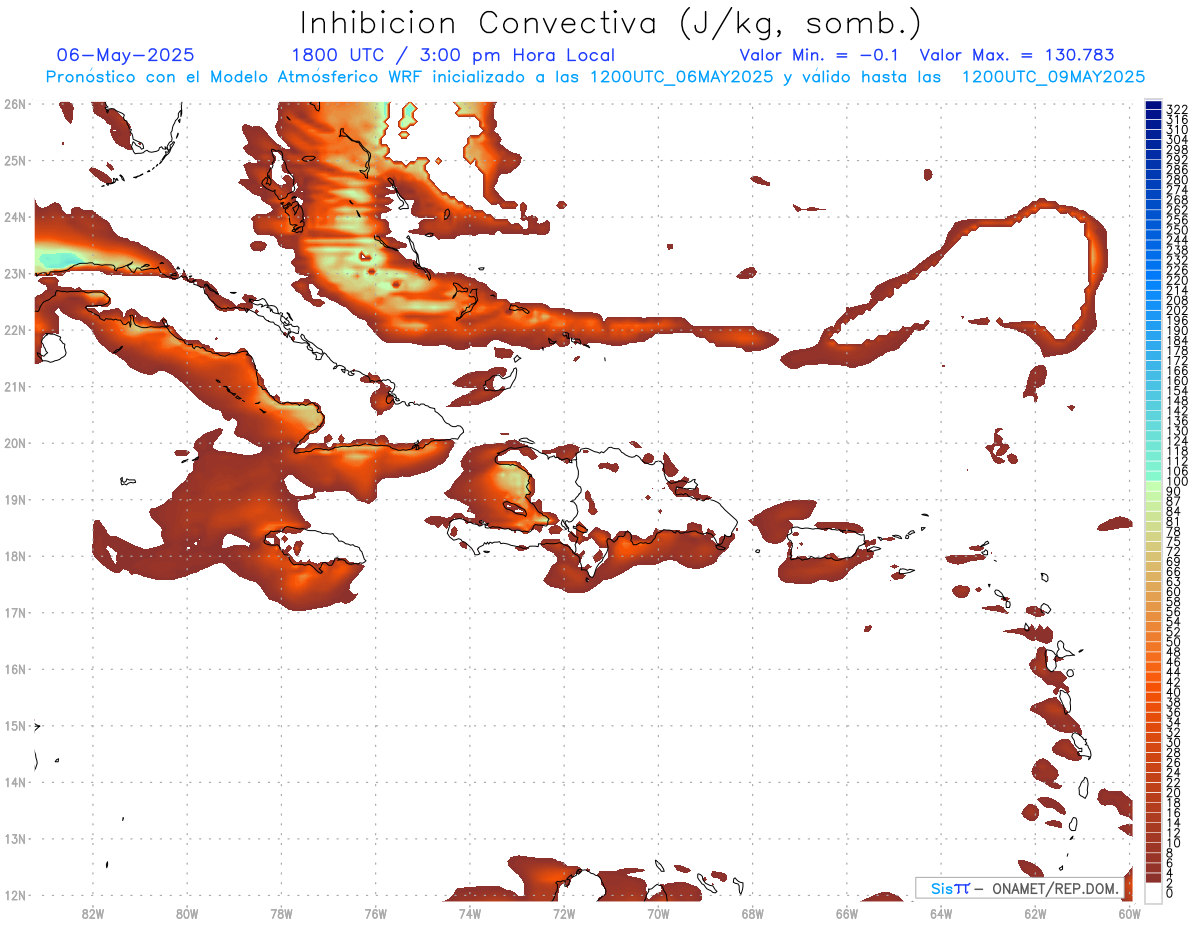Click the initialization time '1200UTC_06MAY2025'
1200x927 pixels.
click(681, 77)
